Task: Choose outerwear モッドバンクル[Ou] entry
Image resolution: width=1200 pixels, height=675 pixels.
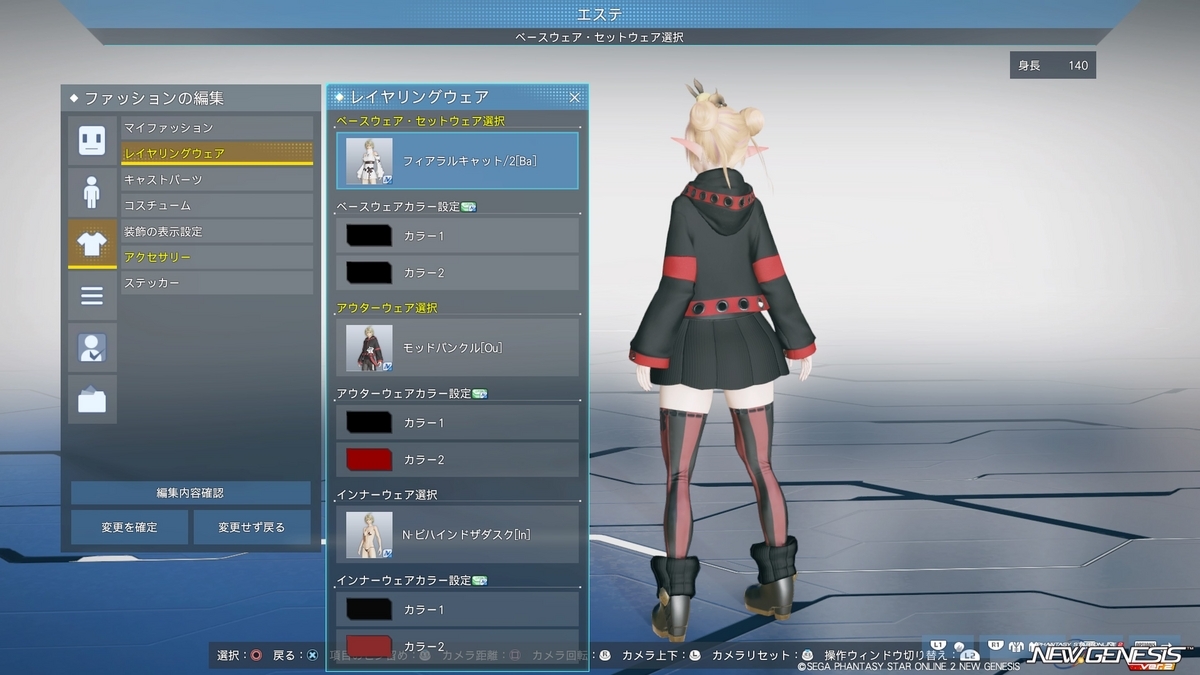Action: tap(457, 347)
